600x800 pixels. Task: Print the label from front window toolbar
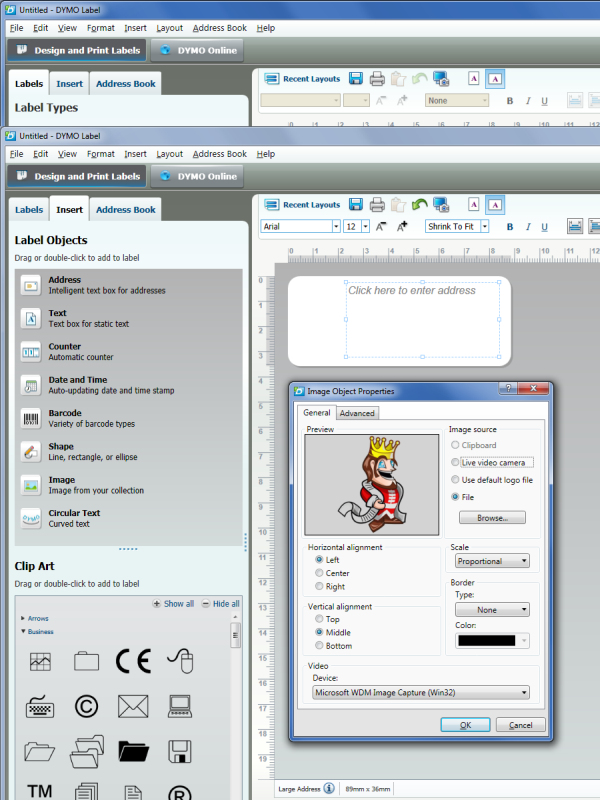click(377, 205)
